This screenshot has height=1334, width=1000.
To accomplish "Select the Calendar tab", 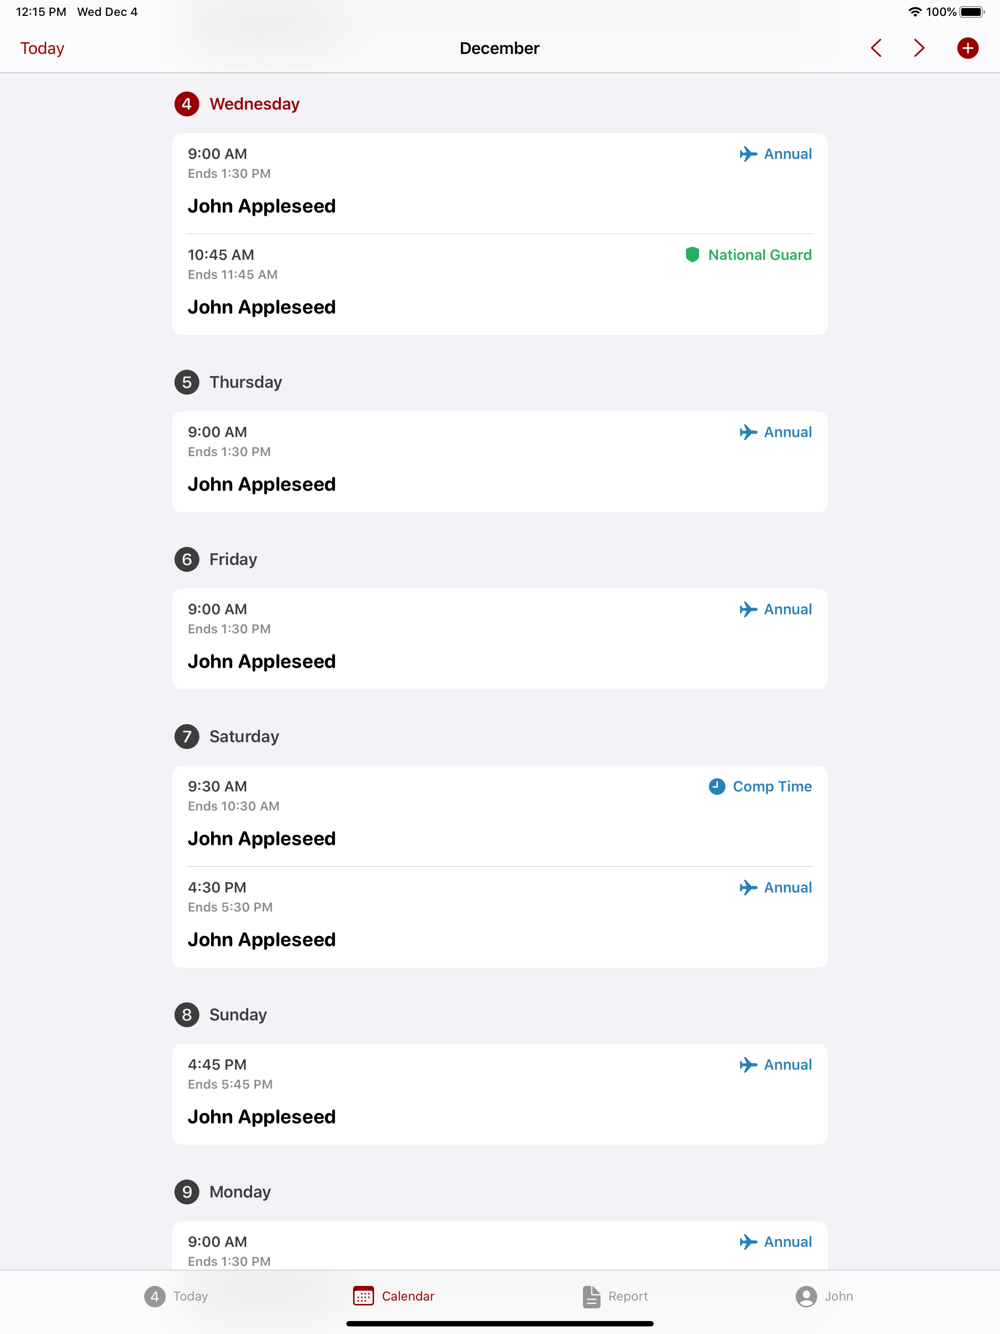I will point(394,1296).
